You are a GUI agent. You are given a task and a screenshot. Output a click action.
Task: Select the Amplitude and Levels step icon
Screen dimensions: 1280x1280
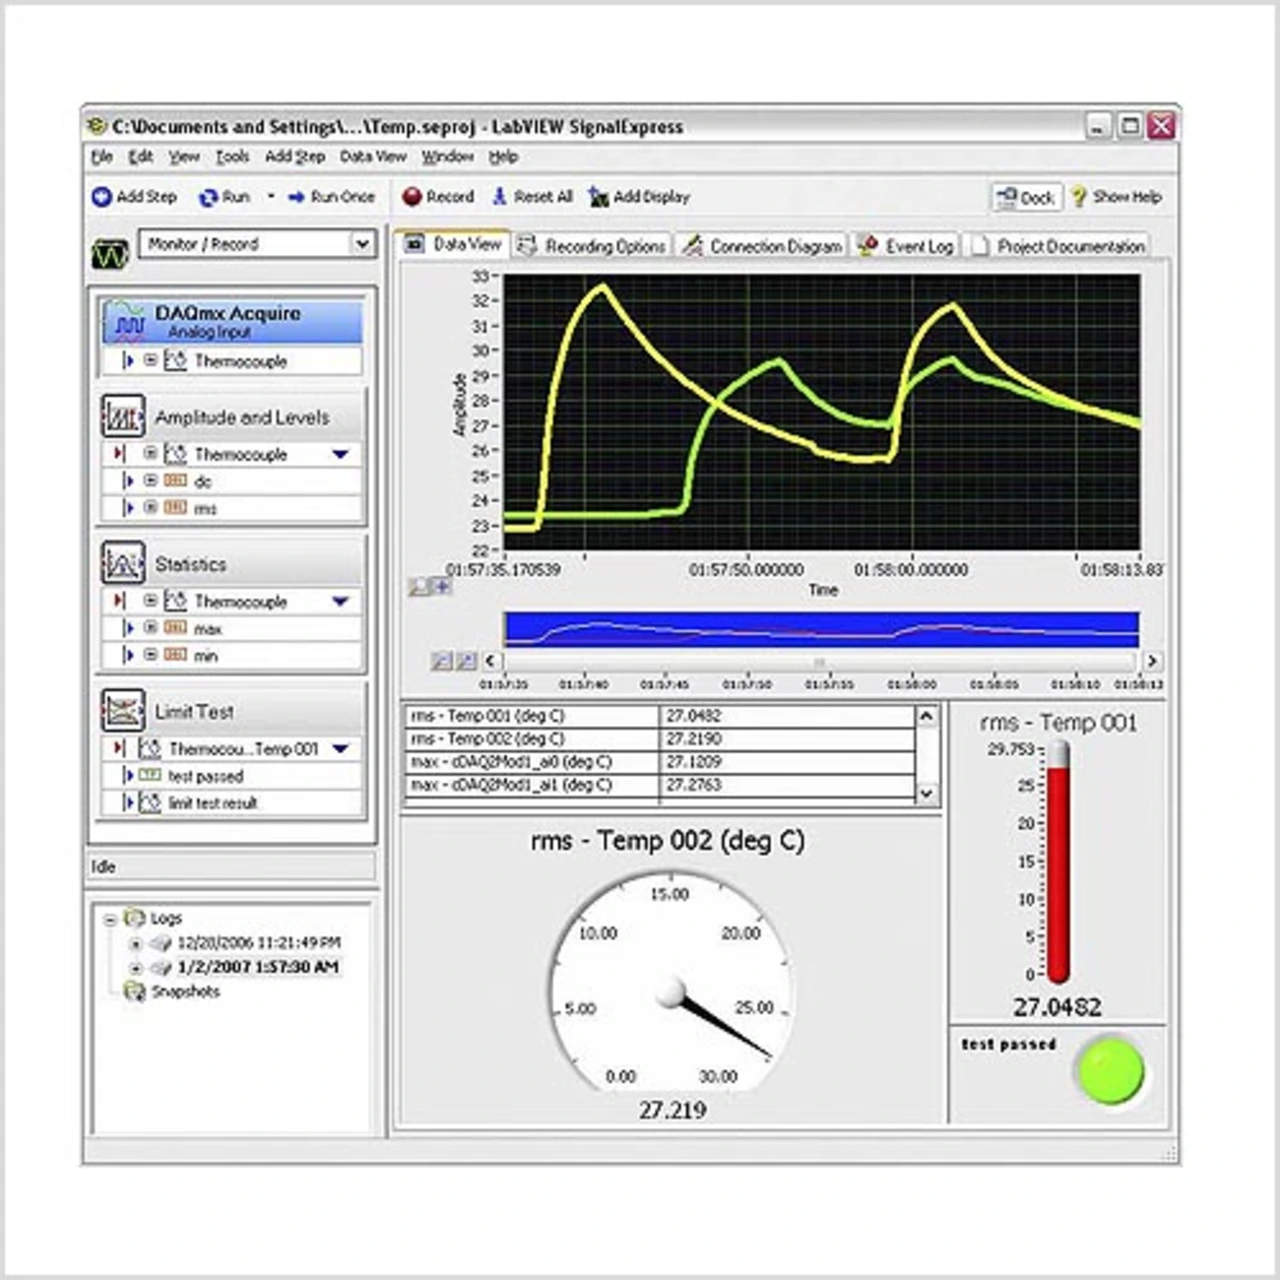coord(123,416)
